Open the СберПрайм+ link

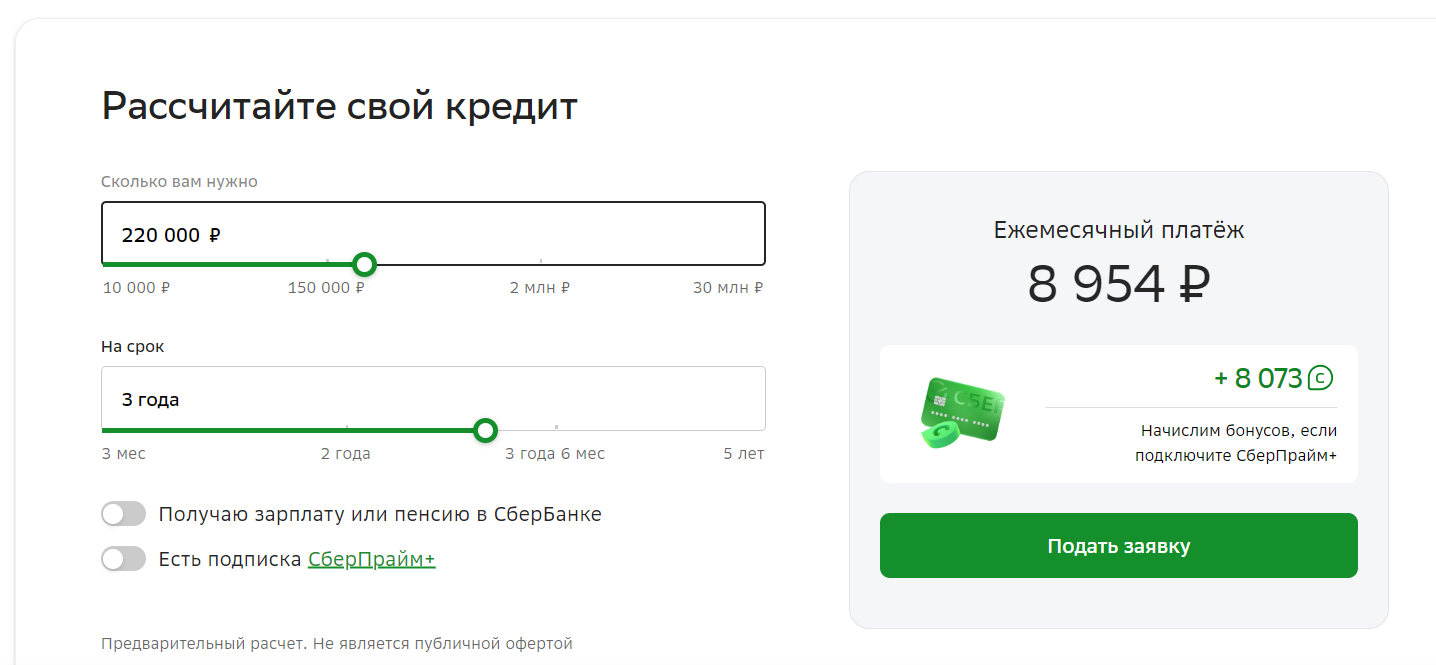tap(371, 559)
